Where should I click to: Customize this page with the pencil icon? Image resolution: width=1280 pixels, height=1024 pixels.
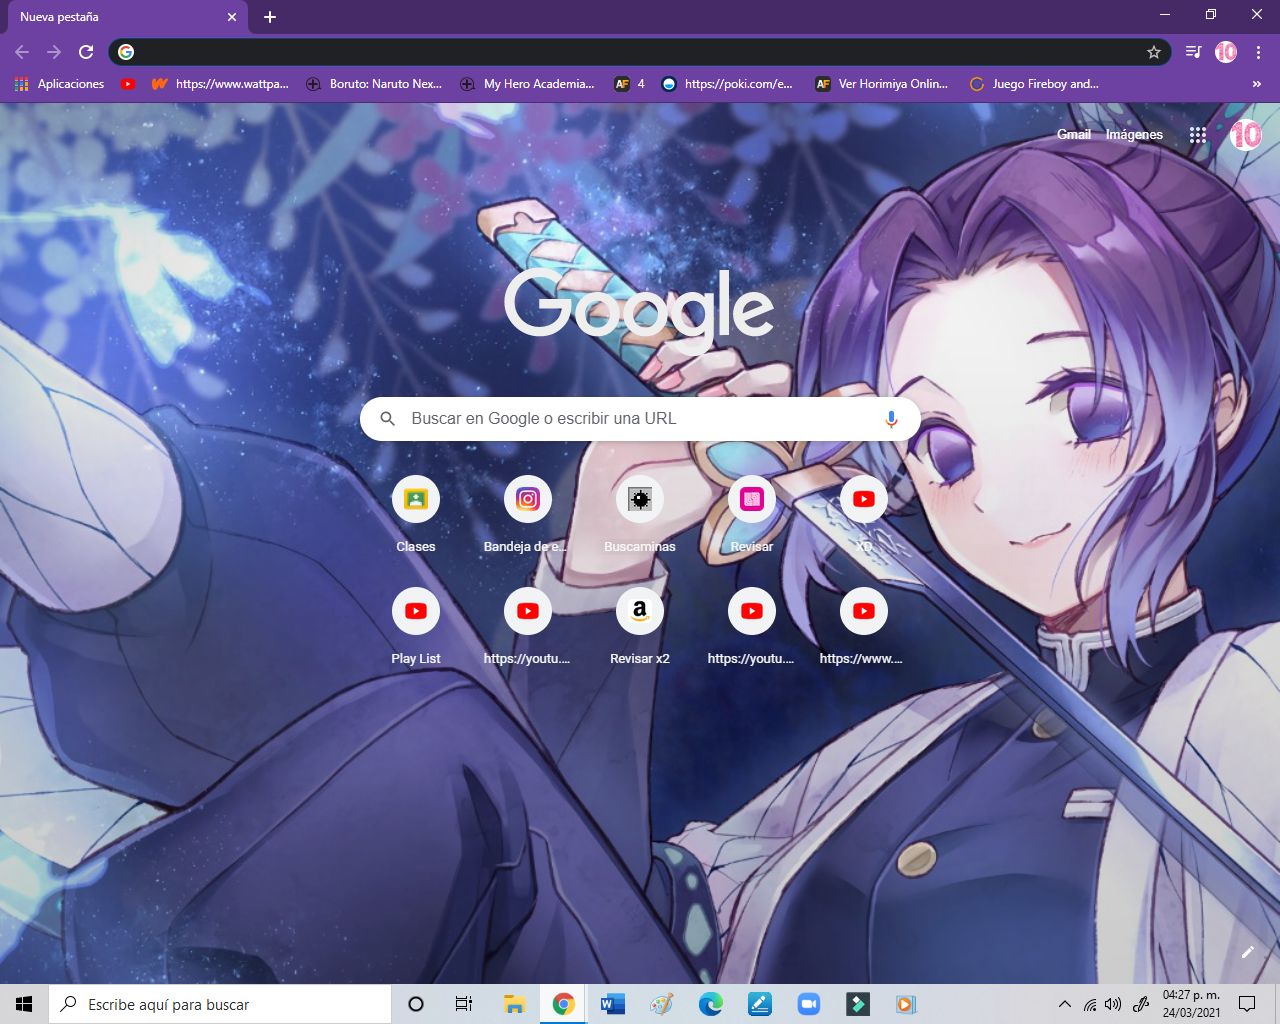[1247, 952]
